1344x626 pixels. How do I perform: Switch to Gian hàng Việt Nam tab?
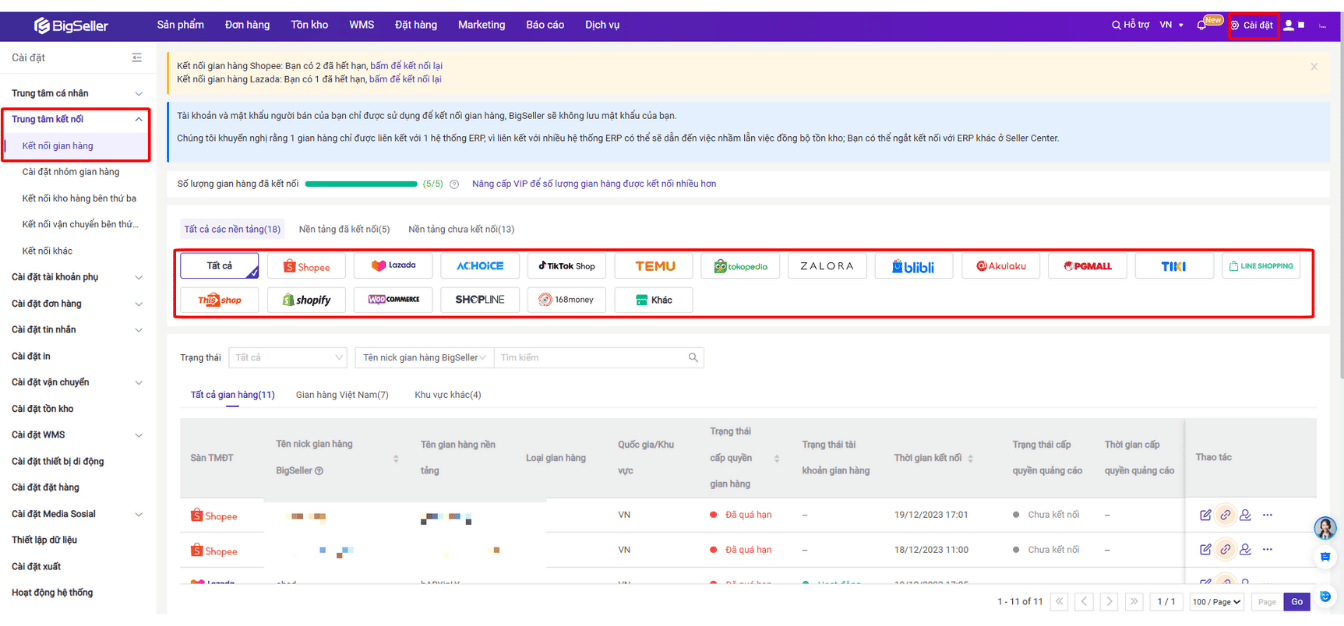[342, 395]
